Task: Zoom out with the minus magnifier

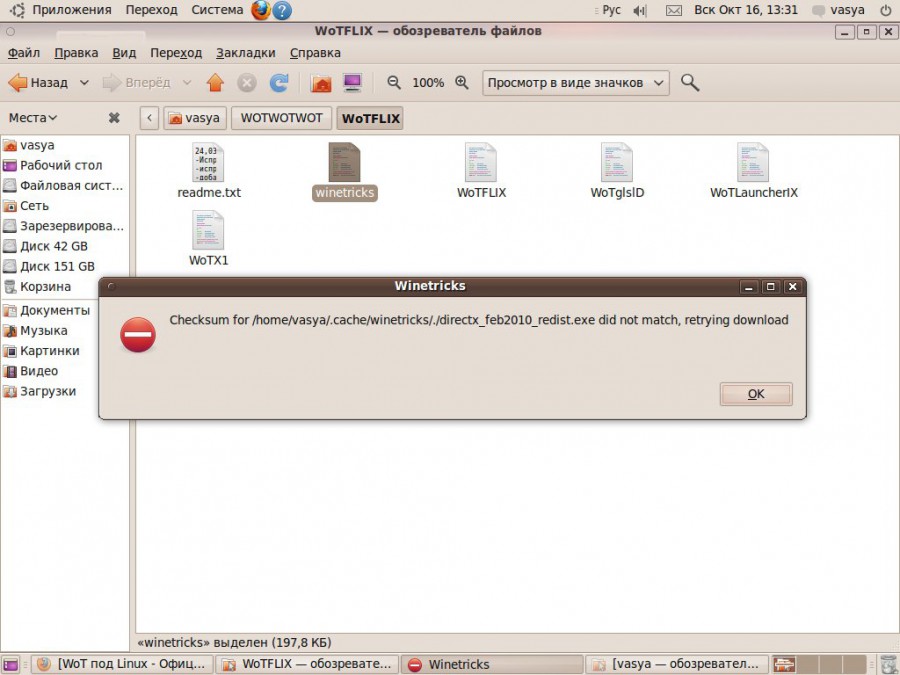Action: tap(394, 83)
